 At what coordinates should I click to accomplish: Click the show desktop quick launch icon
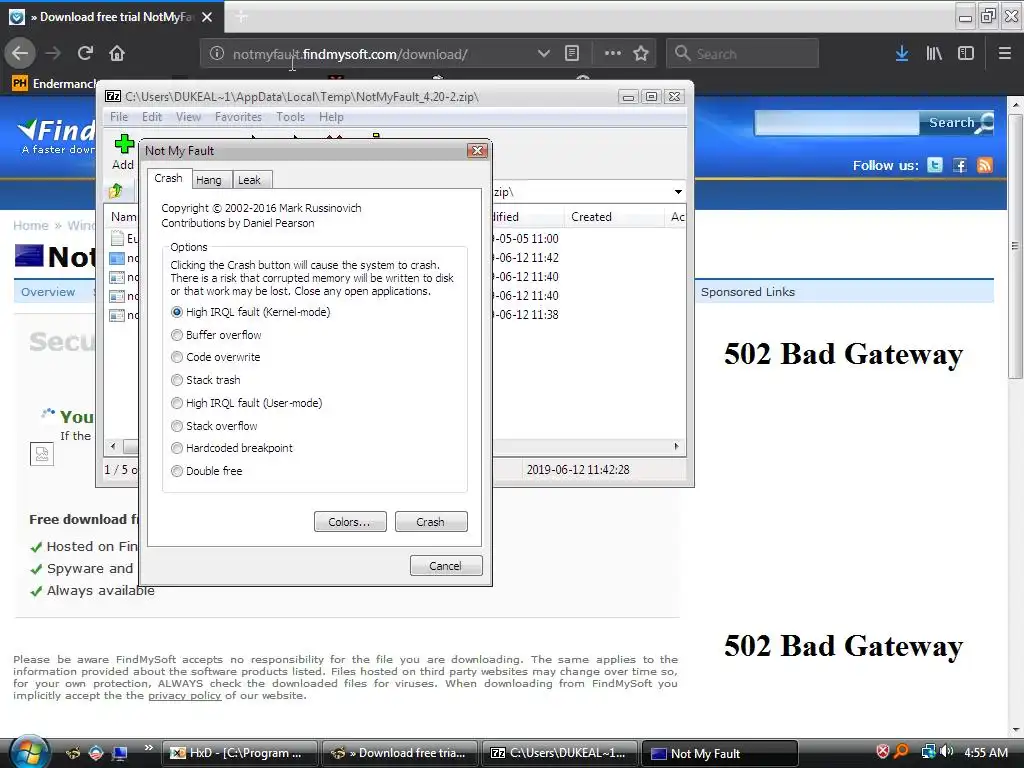coord(120,753)
